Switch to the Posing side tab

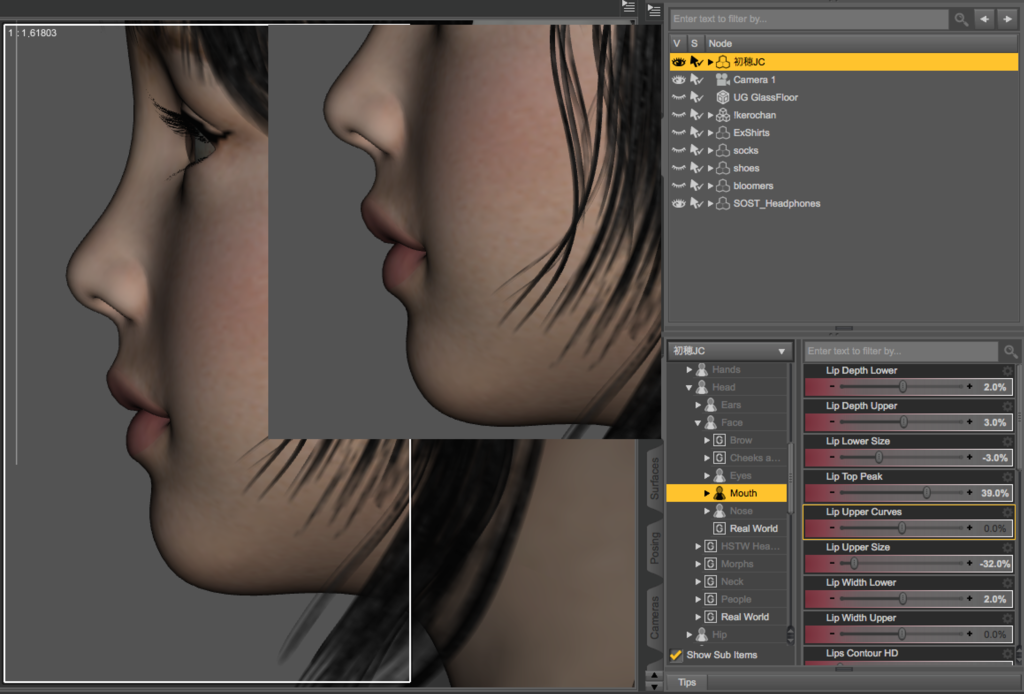click(x=654, y=547)
